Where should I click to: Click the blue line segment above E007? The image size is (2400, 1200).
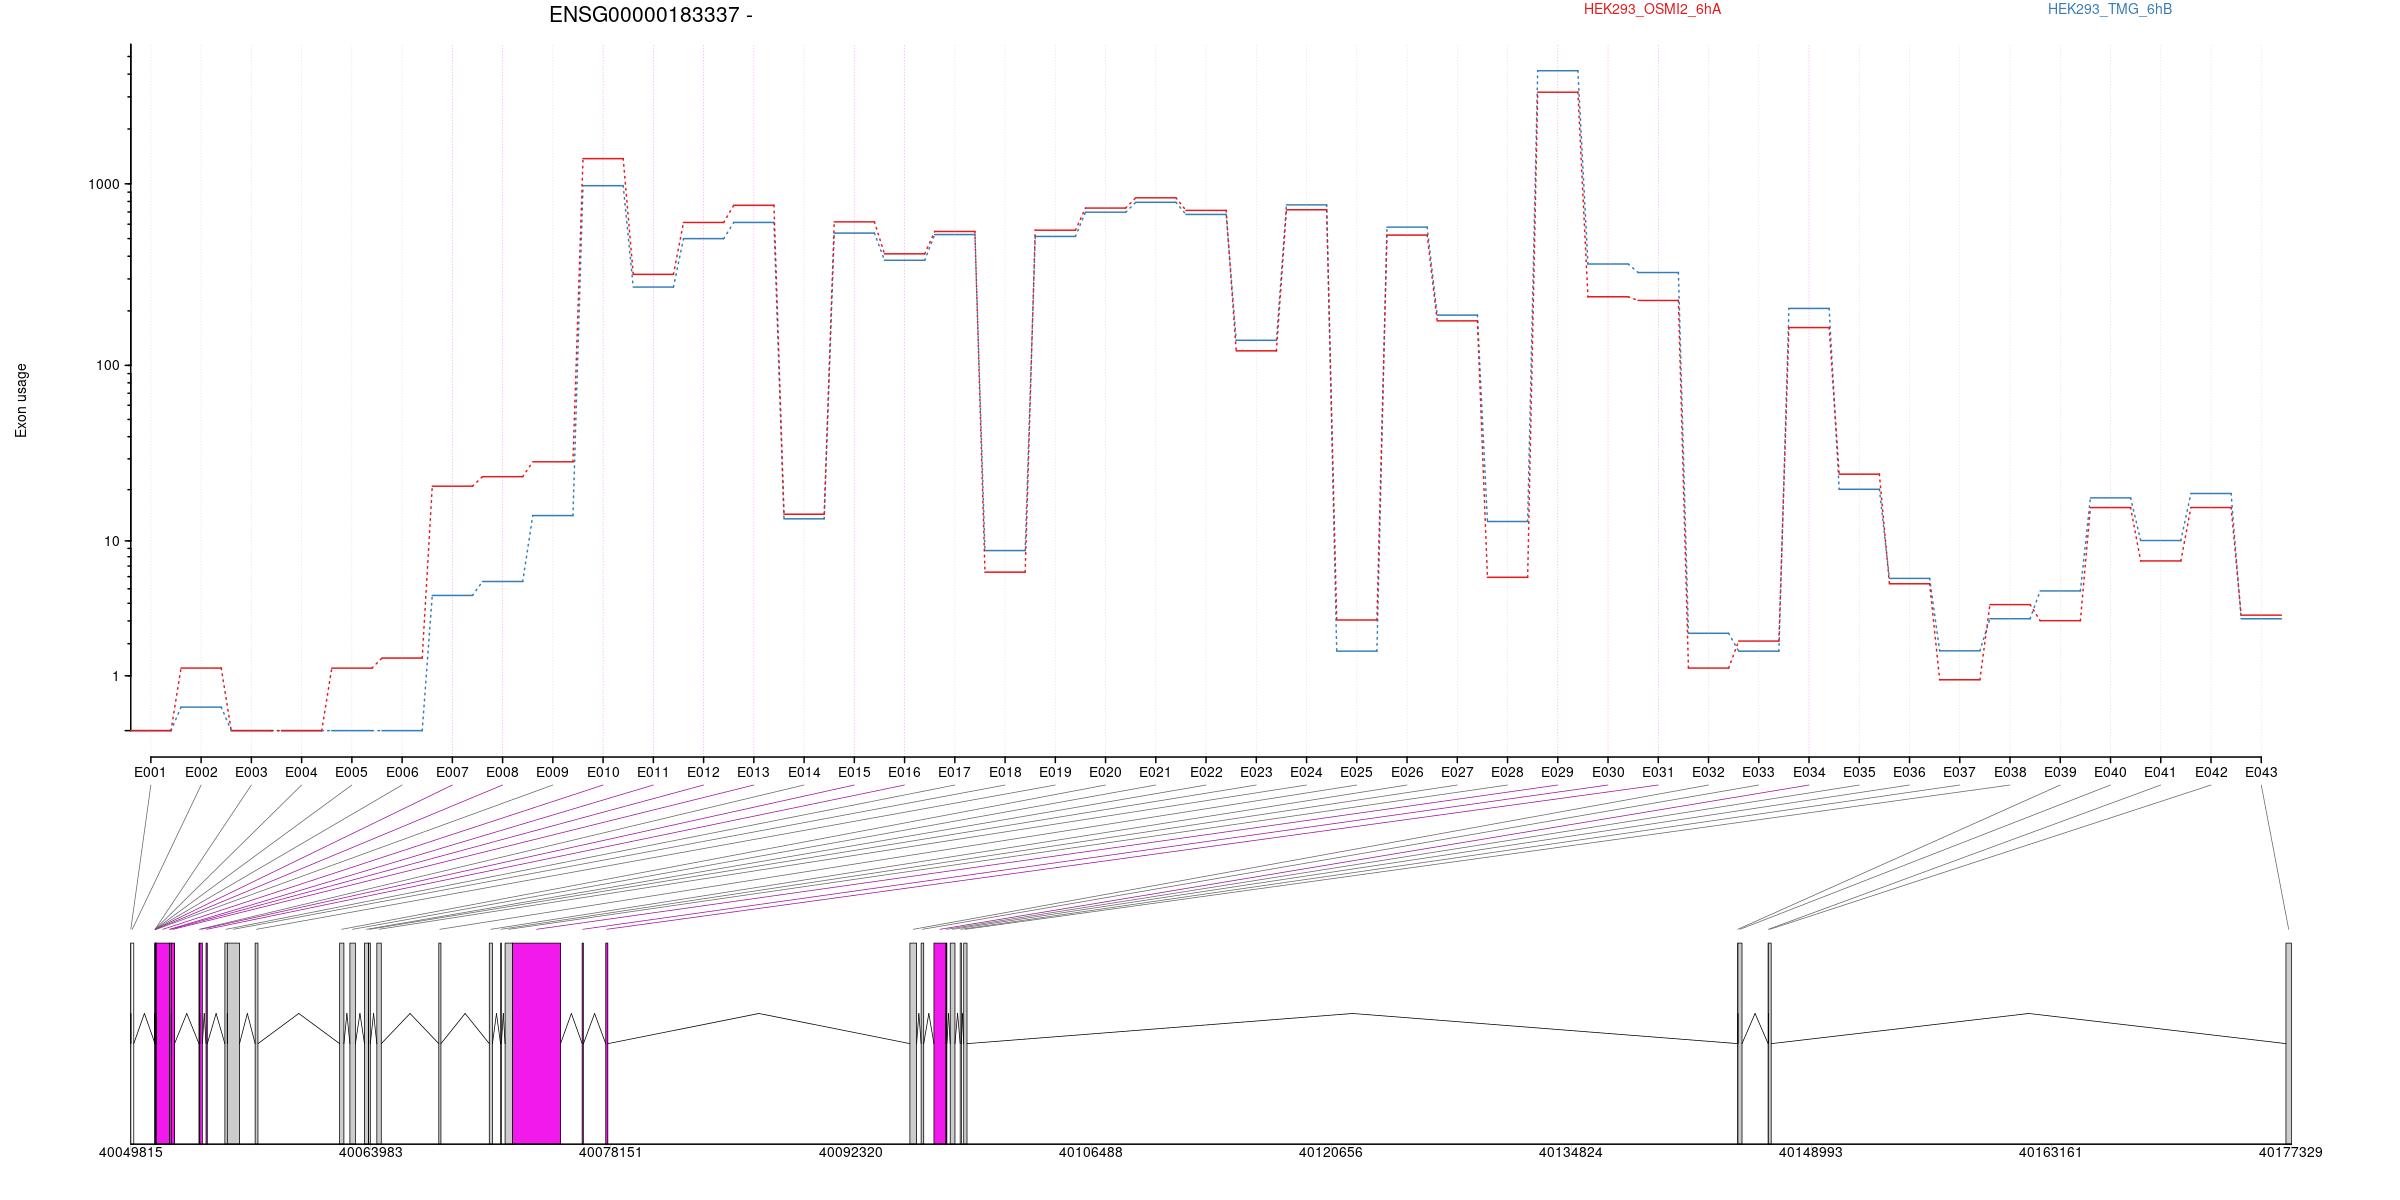click(452, 595)
